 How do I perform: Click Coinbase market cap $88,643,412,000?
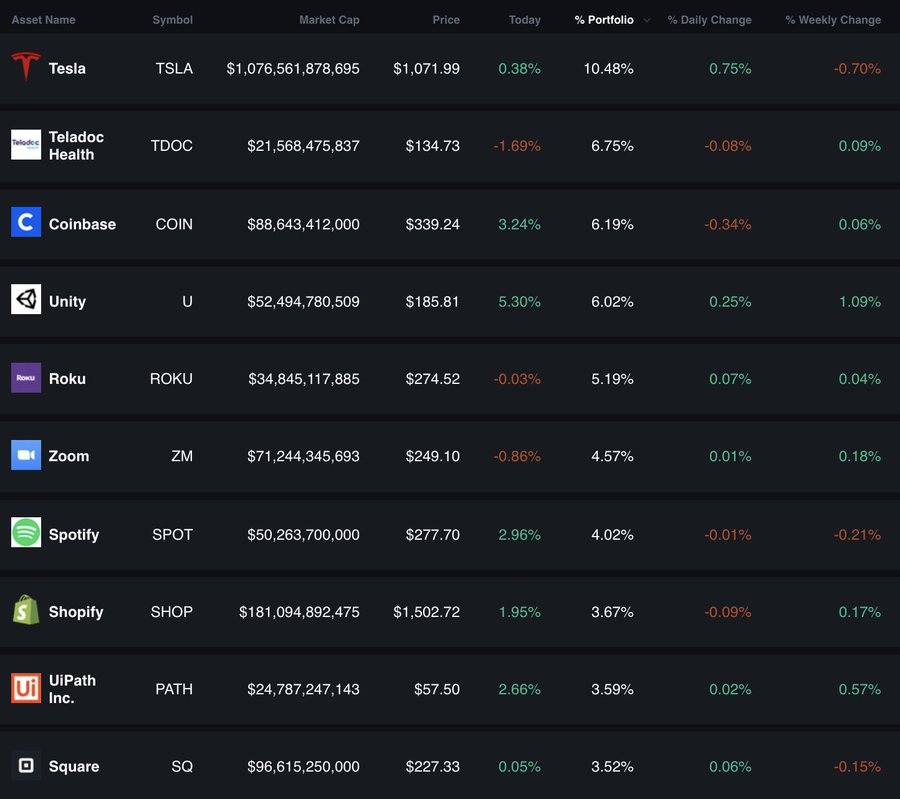303,224
